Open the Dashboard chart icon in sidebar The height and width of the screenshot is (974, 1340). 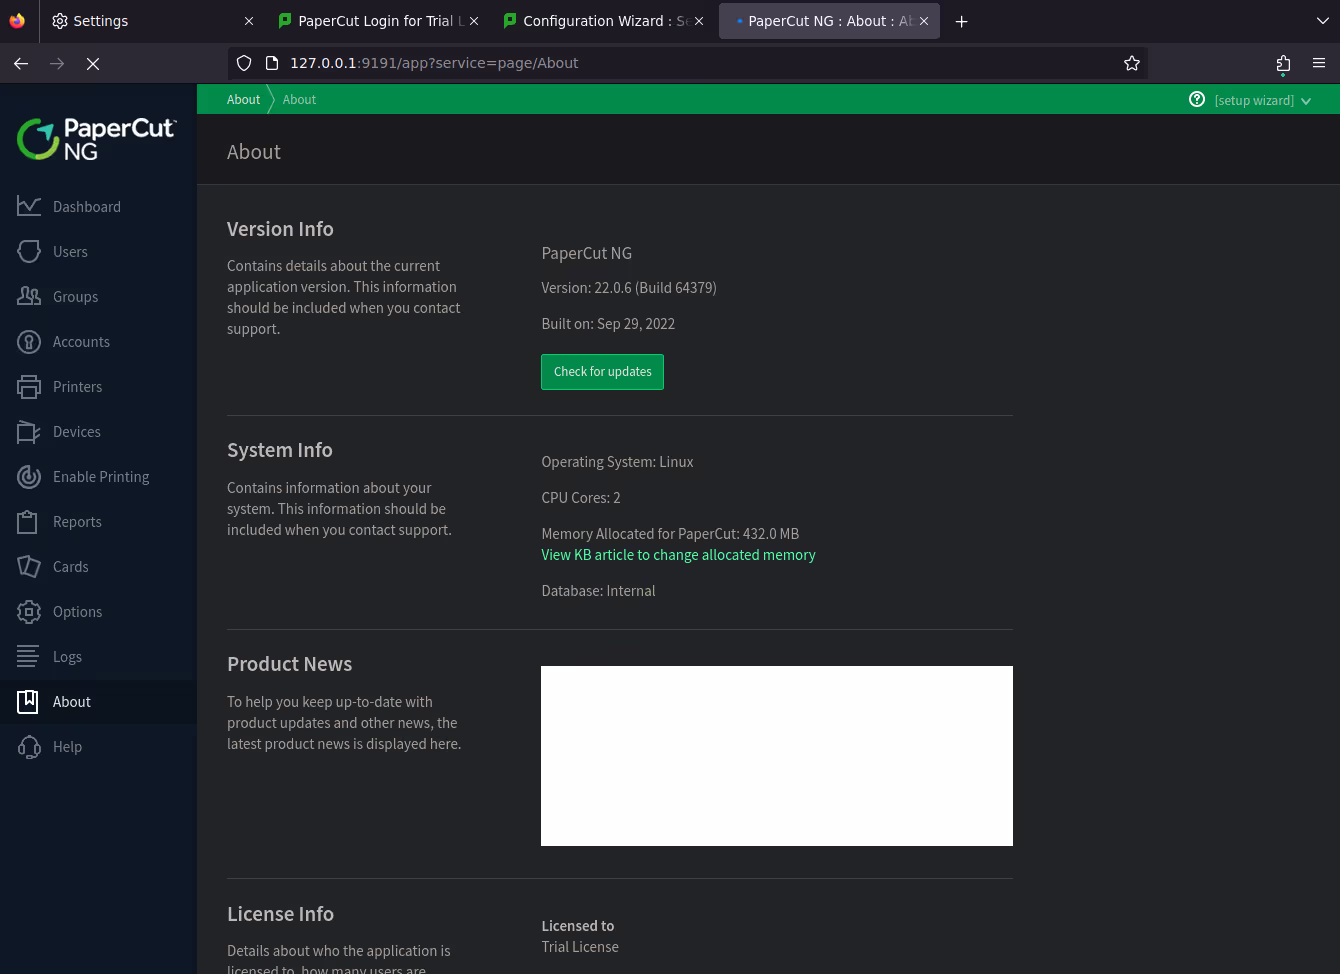pos(29,206)
